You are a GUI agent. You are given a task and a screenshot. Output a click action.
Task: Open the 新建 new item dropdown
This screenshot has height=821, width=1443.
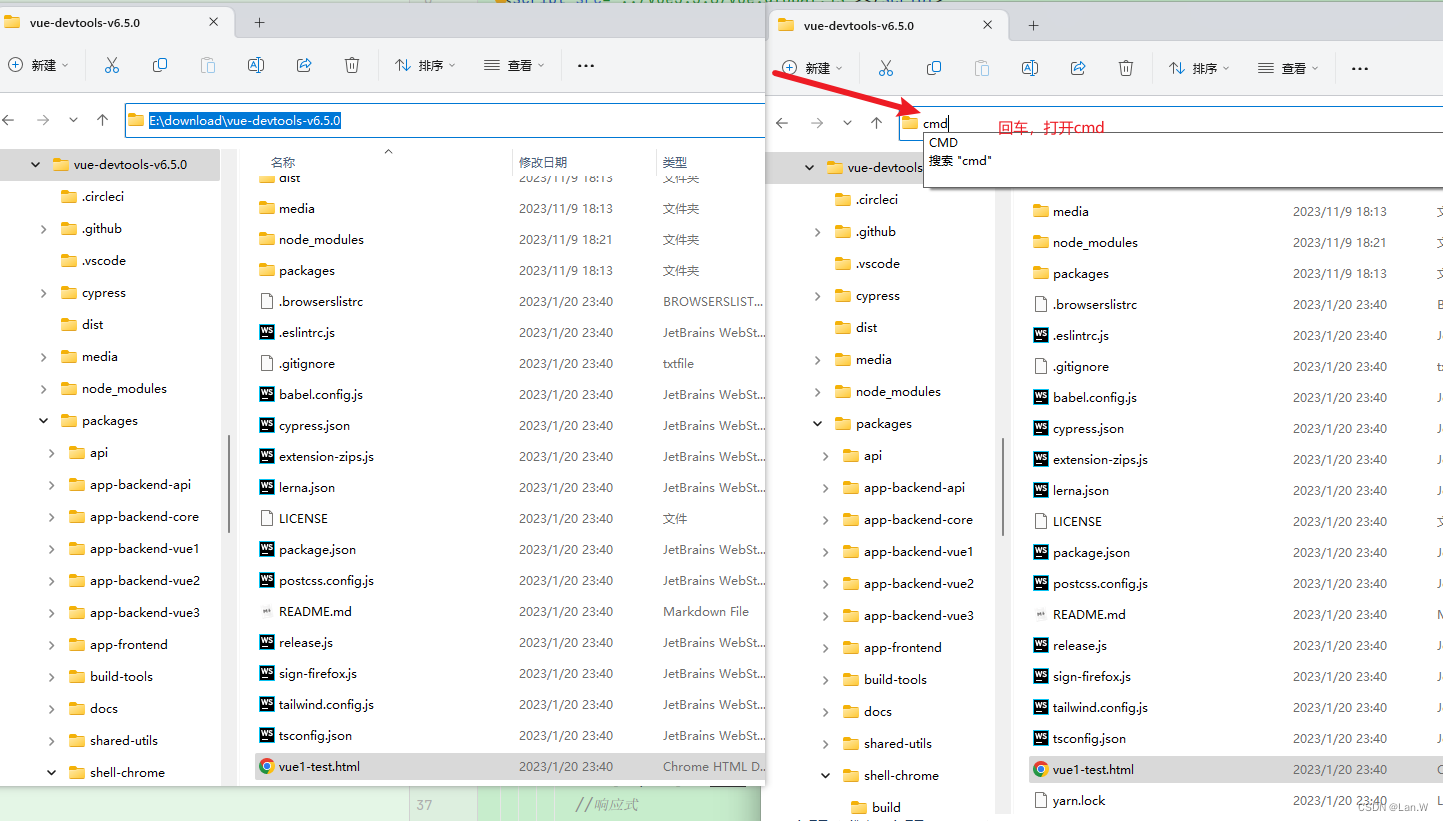tap(40, 65)
